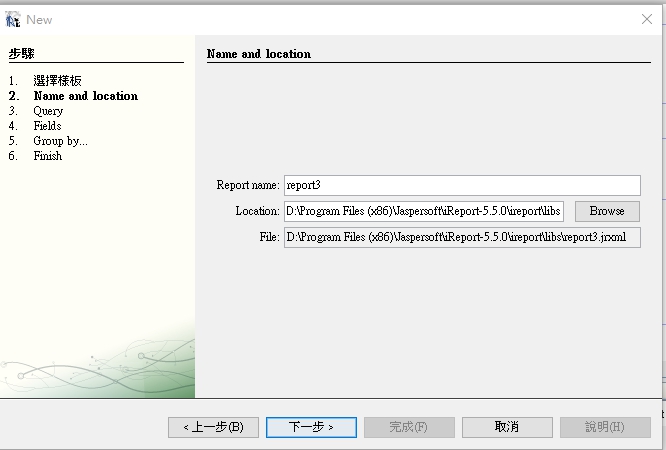This screenshot has width=666, height=450.
Task: Cancel the wizard with 取消 button
Action: [507, 427]
